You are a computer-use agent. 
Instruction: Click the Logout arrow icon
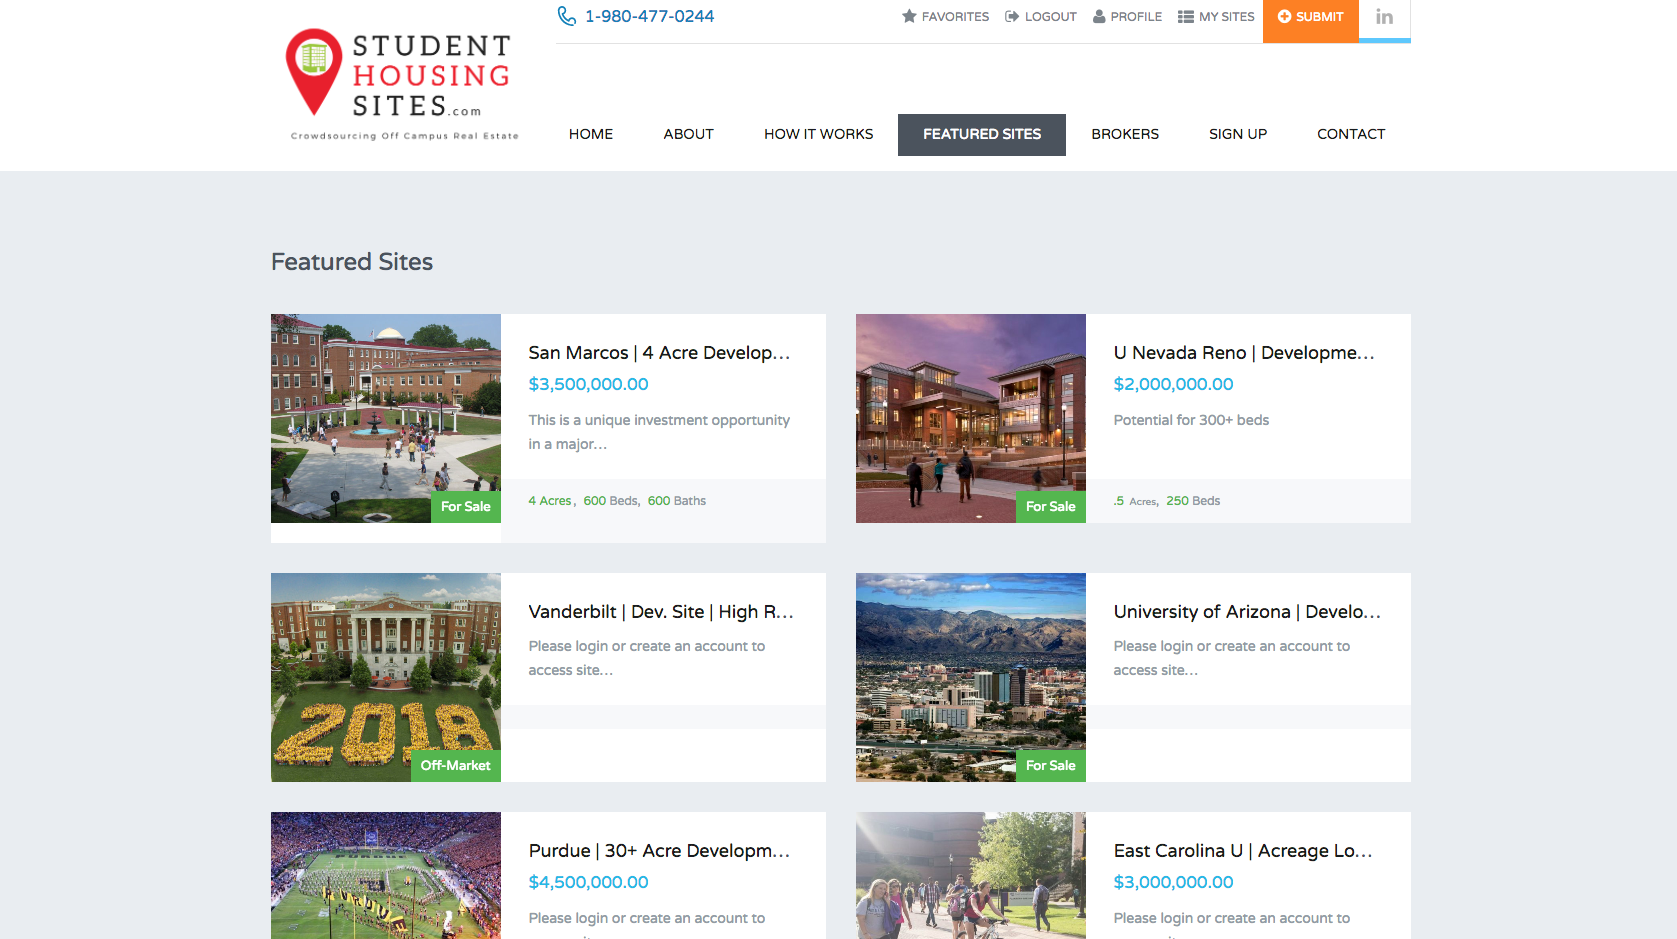(1012, 16)
